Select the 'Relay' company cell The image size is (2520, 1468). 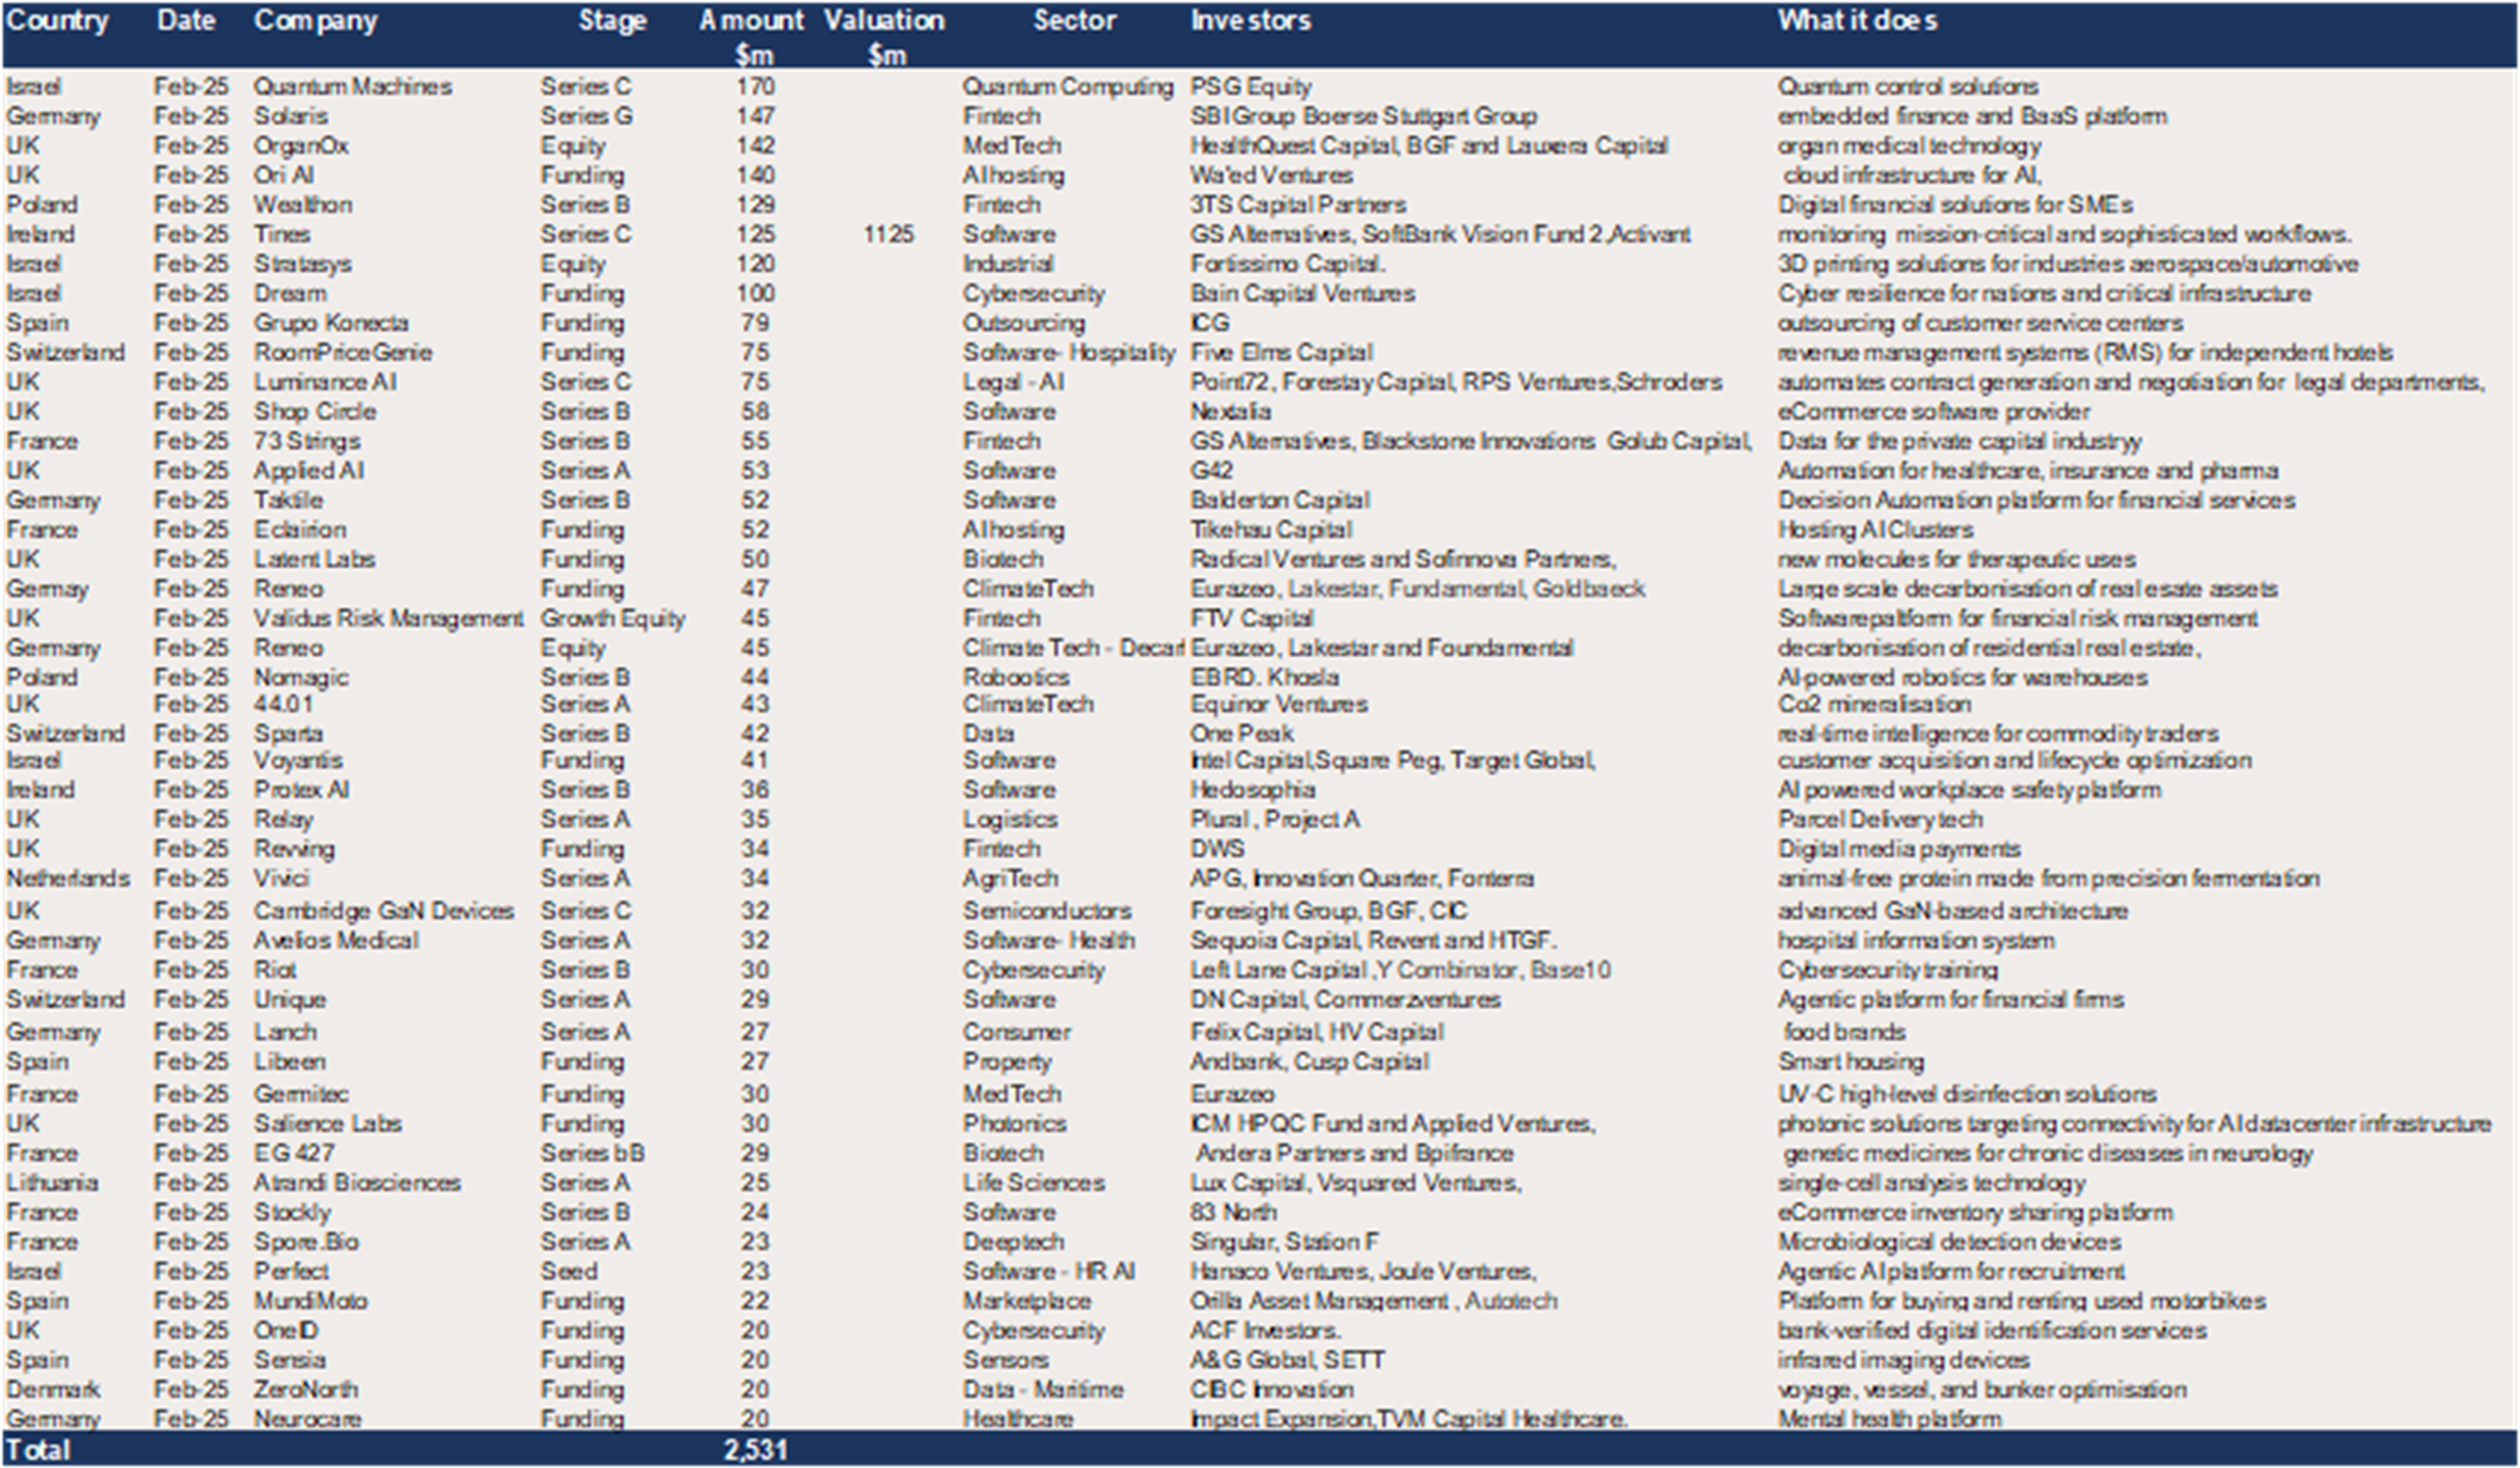[x=283, y=820]
